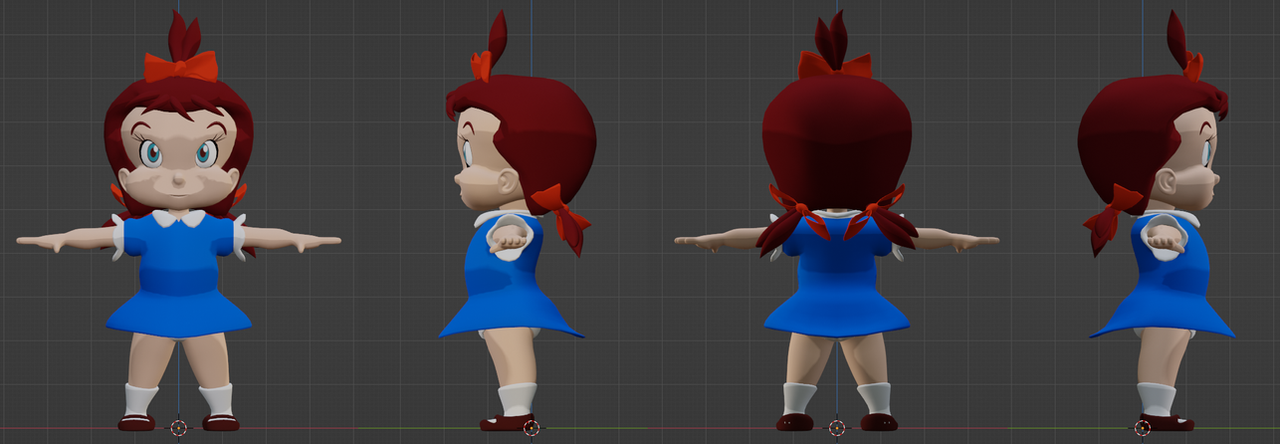This screenshot has height=444, width=1280.
Task: Click the 3D cursor under the front-facing character
Action: 178,427
